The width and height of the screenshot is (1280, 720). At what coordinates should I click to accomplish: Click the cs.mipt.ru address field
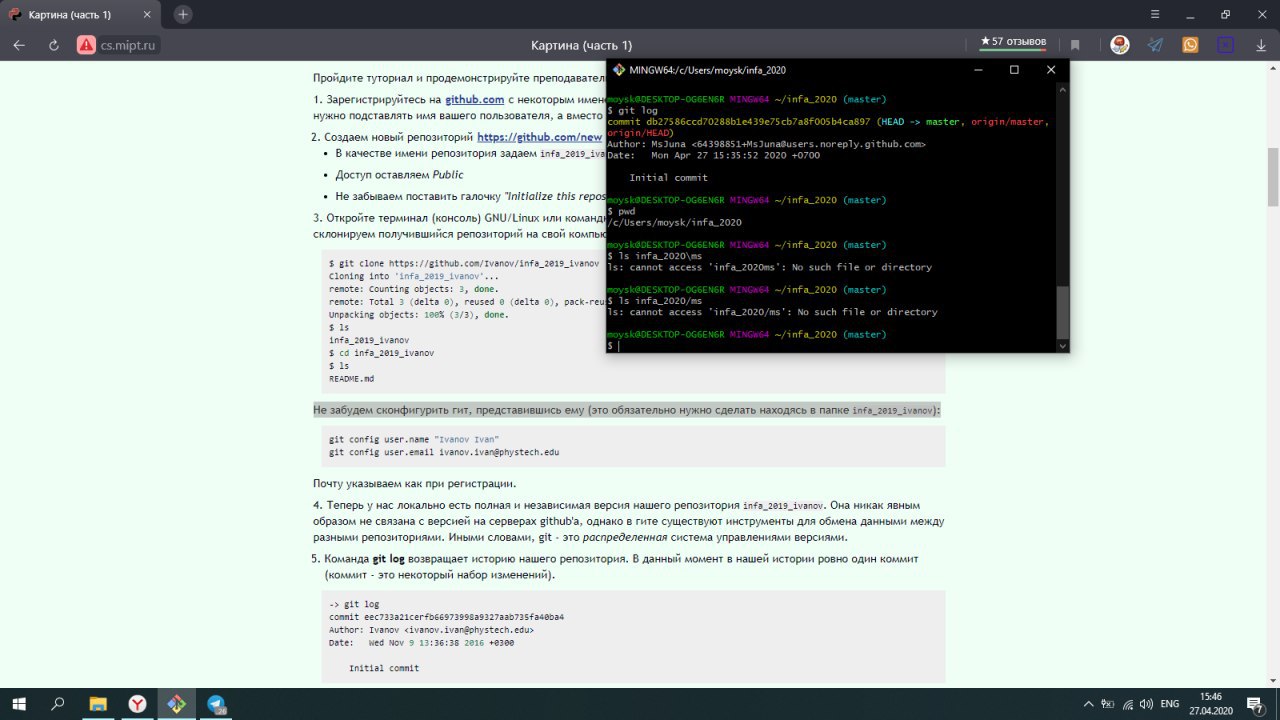(129, 45)
